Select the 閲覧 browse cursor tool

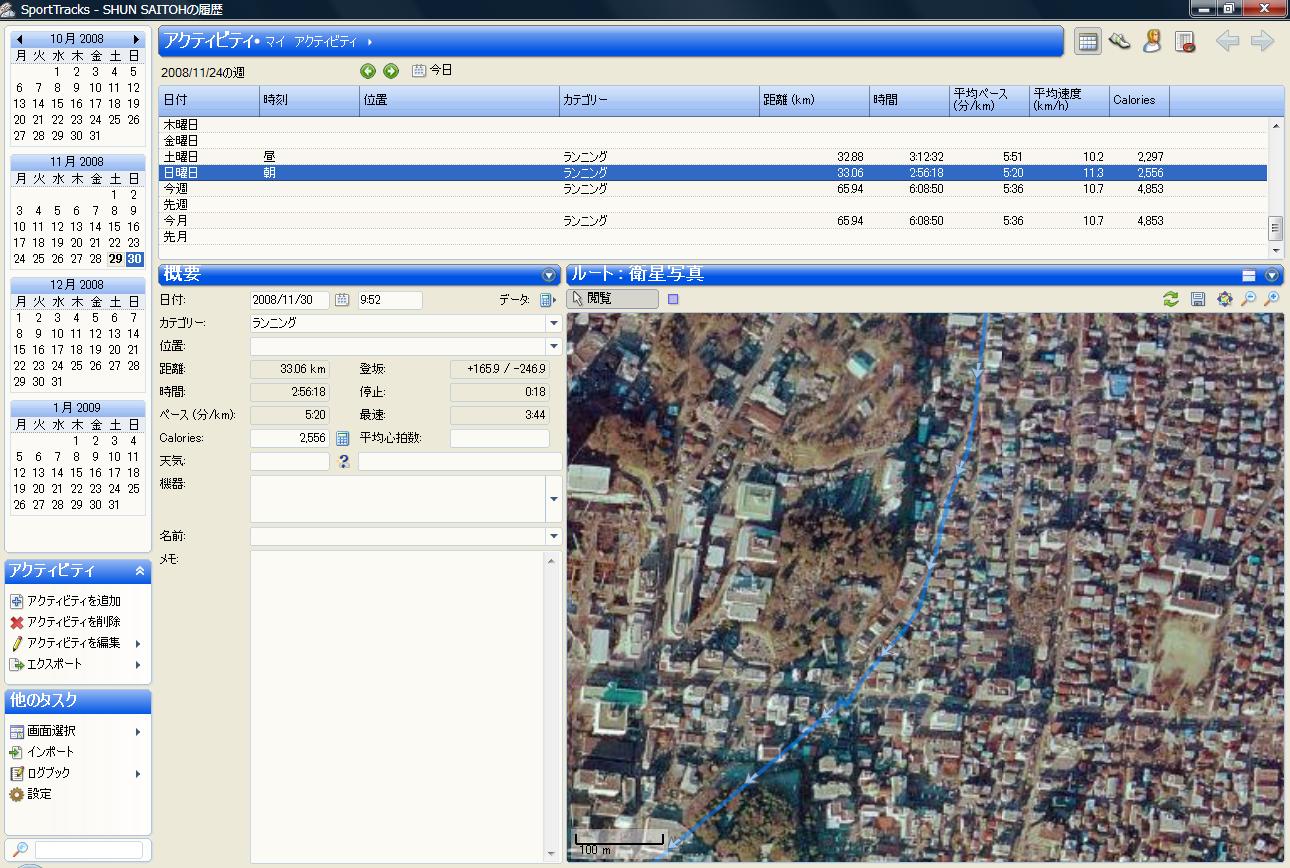(613, 299)
